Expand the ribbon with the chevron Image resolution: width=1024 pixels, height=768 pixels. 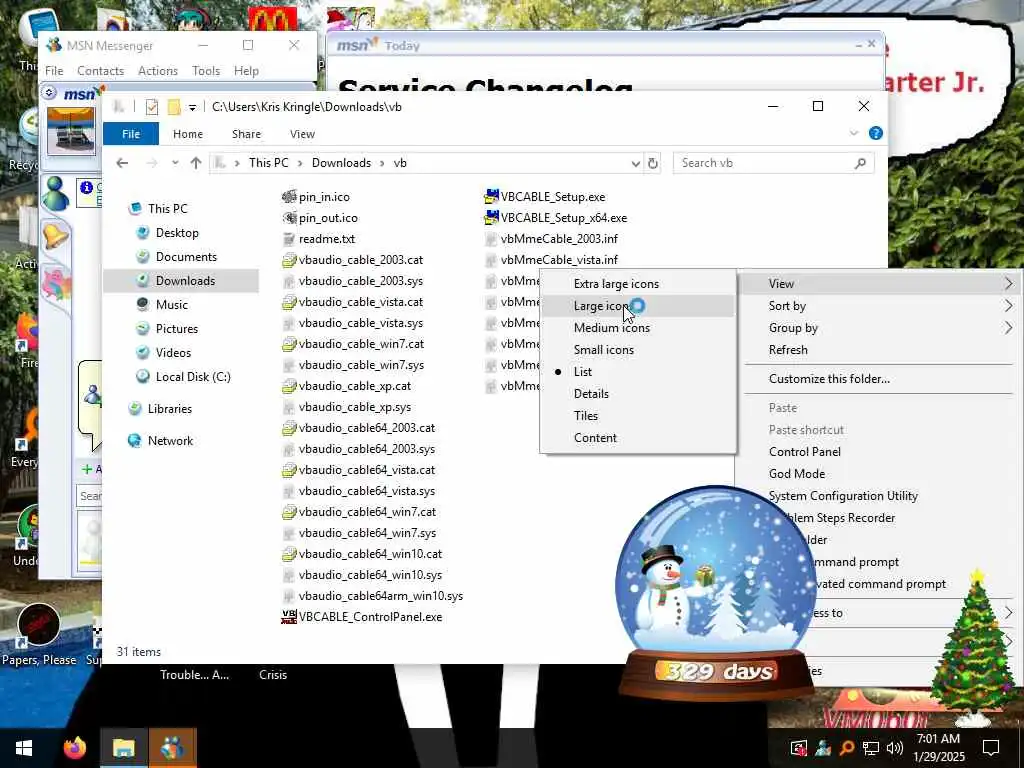point(854,133)
